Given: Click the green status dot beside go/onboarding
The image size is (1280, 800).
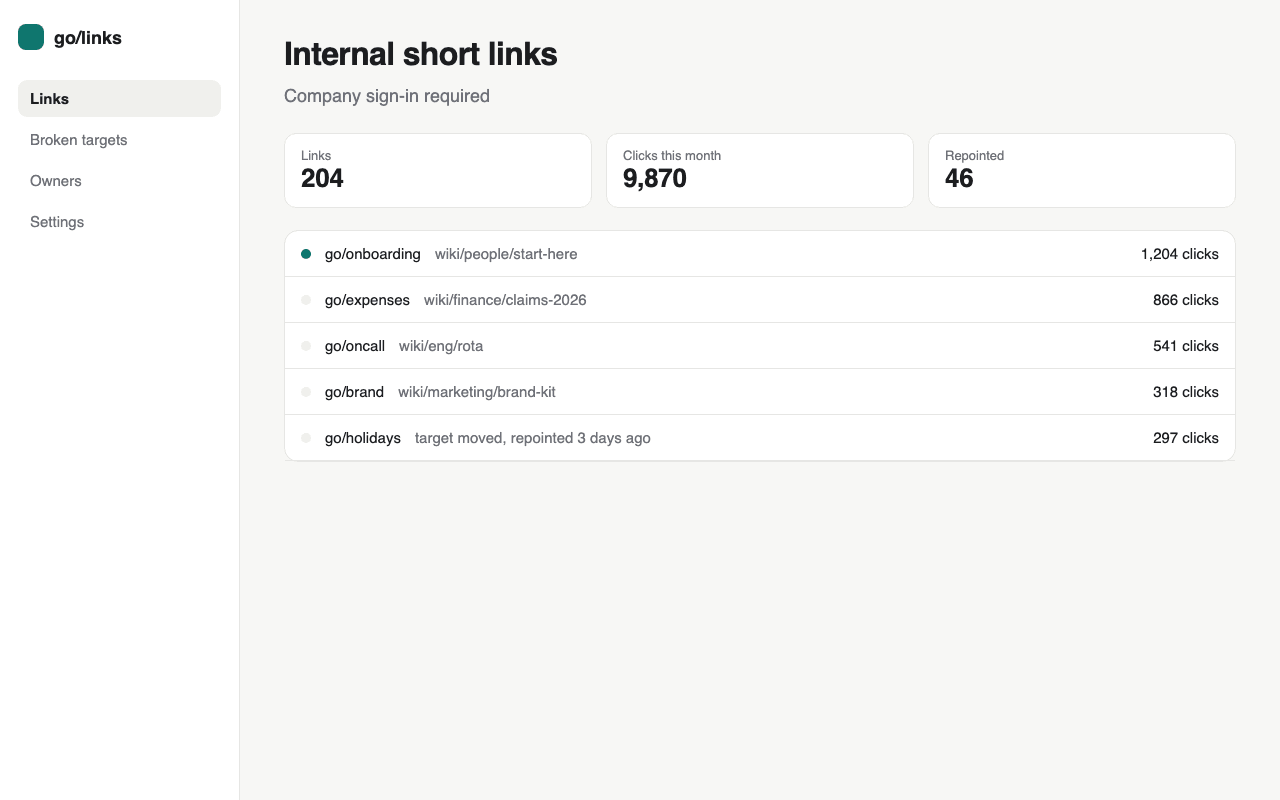Looking at the screenshot, I should [306, 254].
